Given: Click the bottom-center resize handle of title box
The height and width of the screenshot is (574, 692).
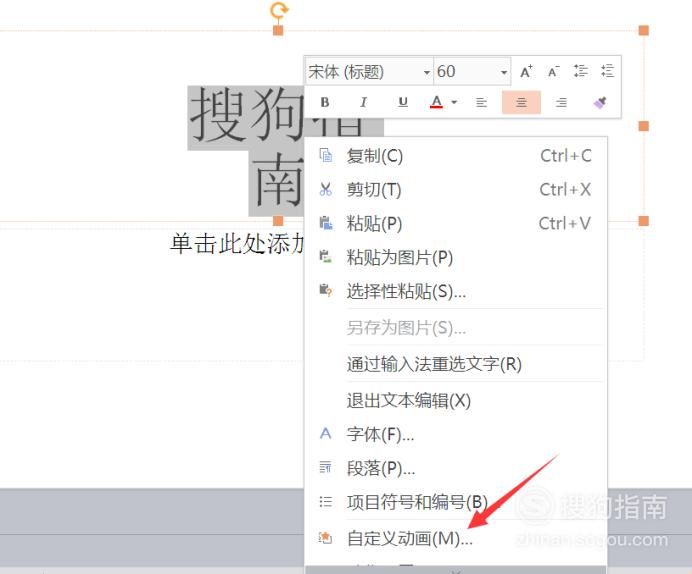Looking at the screenshot, I should 278,221.
